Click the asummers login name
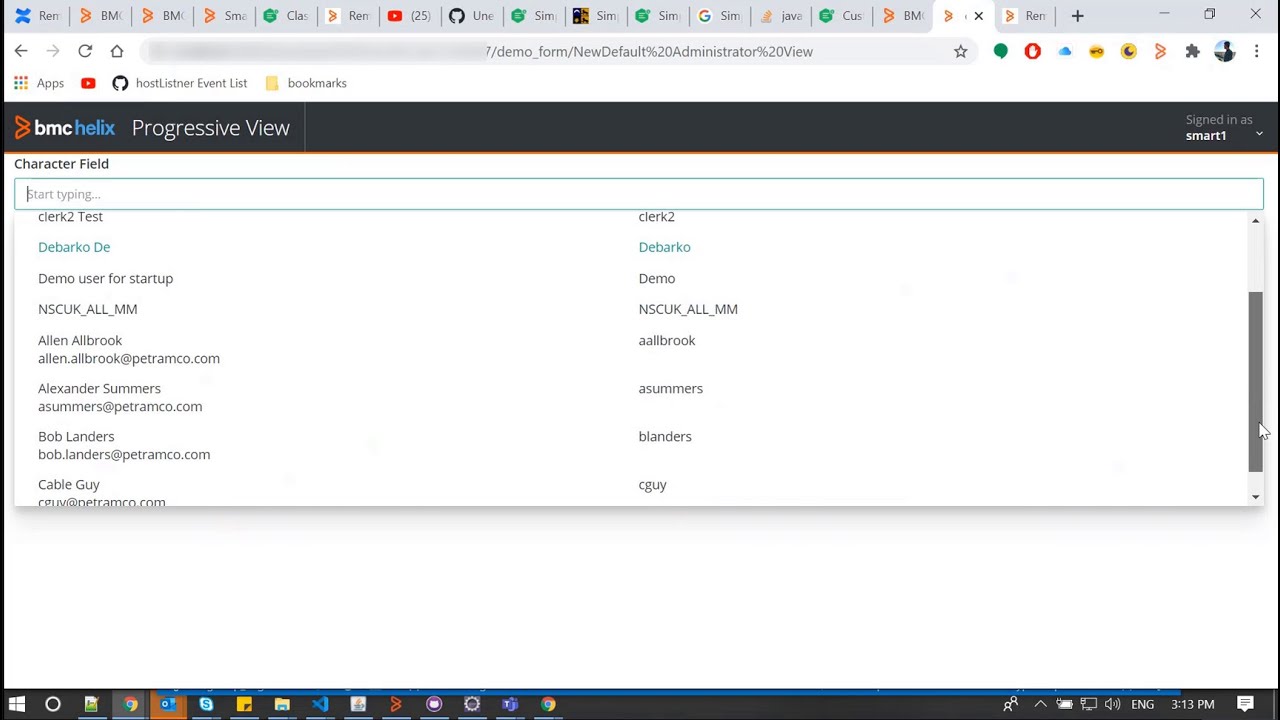This screenshot has height=720, width=1280. (670, 388)
